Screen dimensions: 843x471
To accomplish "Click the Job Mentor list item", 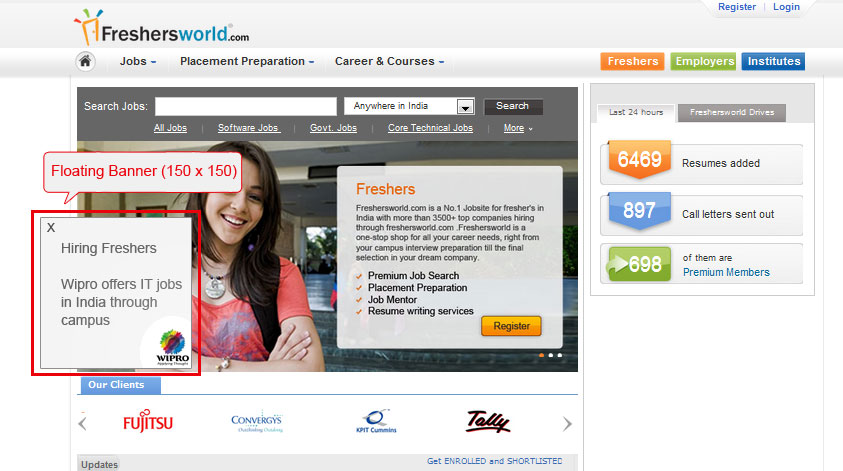I will coord(392,299).
